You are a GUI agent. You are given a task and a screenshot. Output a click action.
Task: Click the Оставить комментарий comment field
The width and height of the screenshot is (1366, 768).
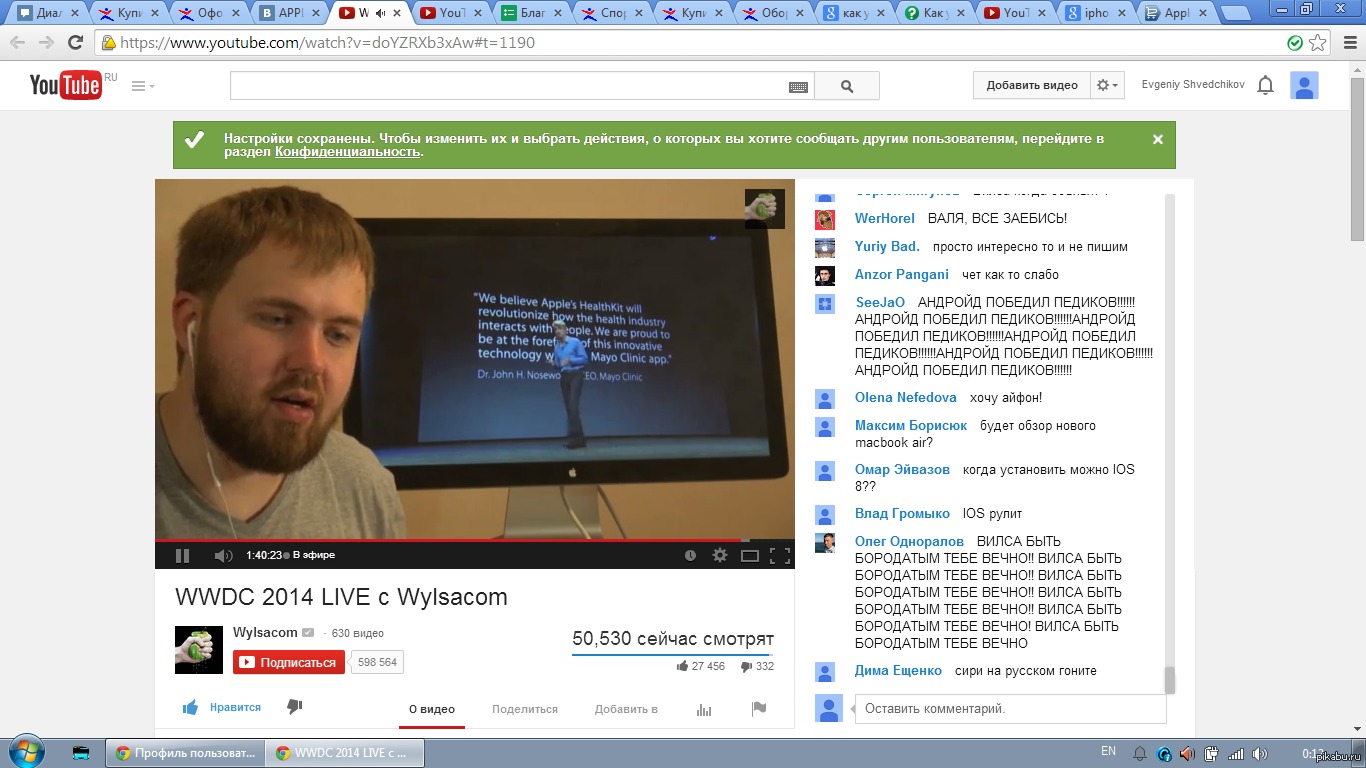coord(1010,709)
